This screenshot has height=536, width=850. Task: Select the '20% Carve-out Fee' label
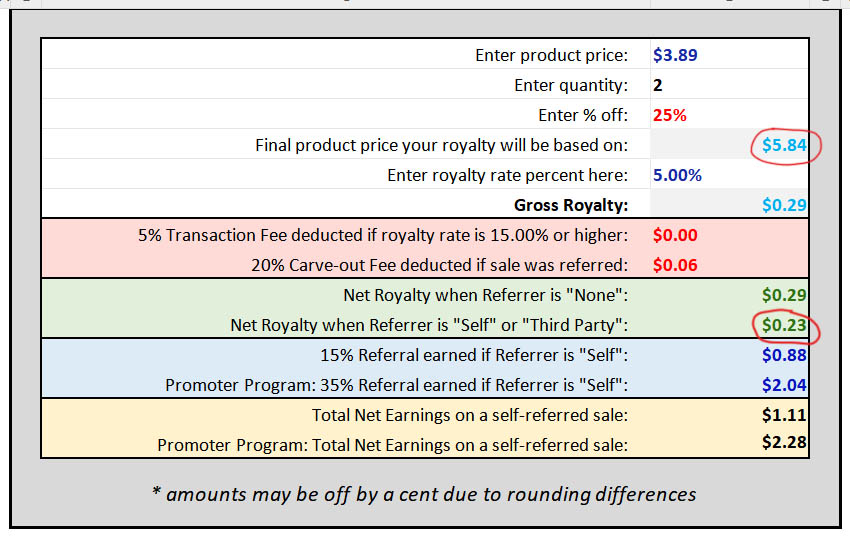pyautogui.click(x=439, y=265)
